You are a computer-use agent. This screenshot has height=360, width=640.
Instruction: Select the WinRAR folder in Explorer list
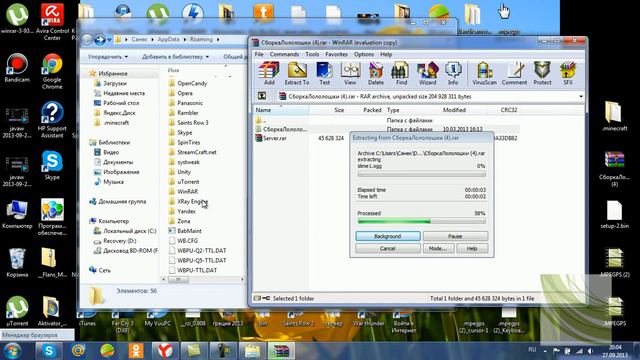187,191
